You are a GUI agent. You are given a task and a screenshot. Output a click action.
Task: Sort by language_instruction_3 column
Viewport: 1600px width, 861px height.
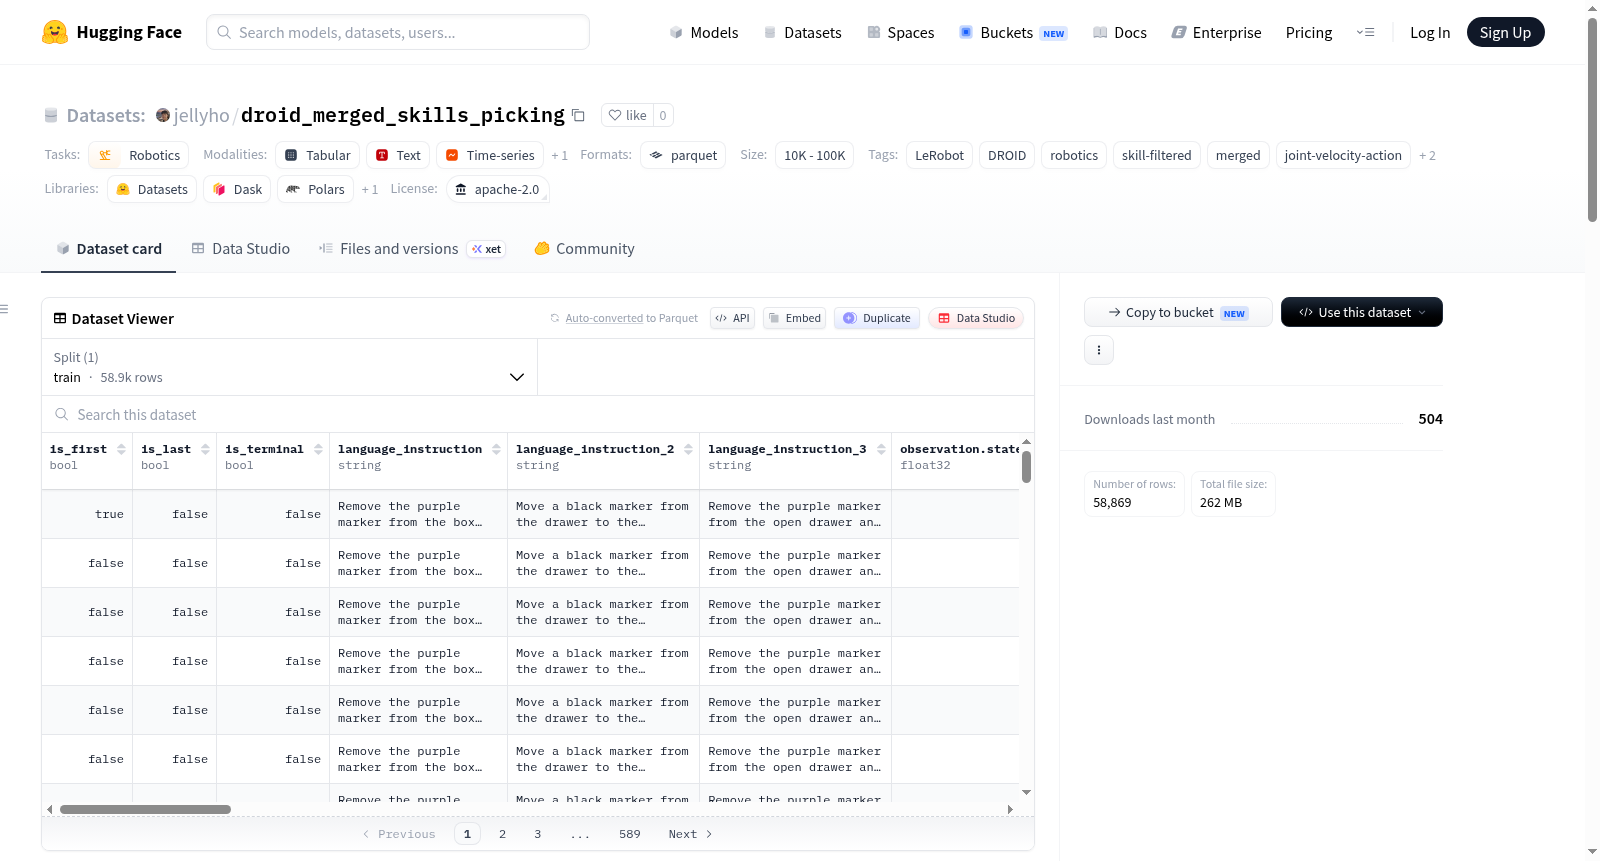(882, 449)
